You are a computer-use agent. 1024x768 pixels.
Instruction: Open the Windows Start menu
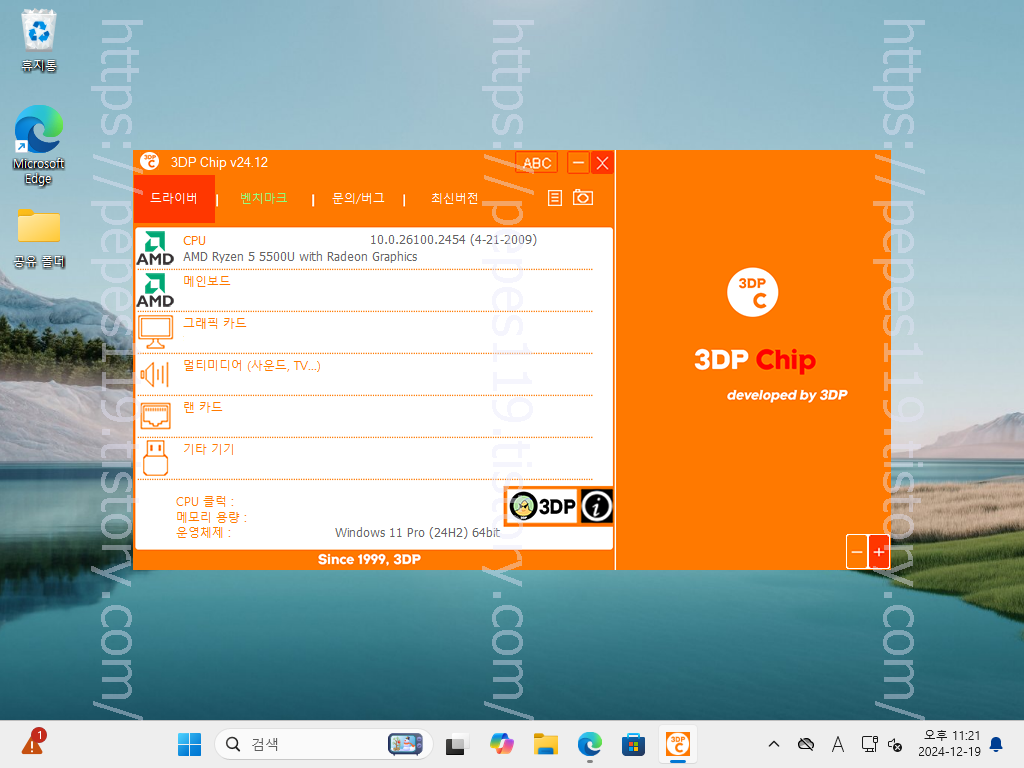tap(189, 744)
